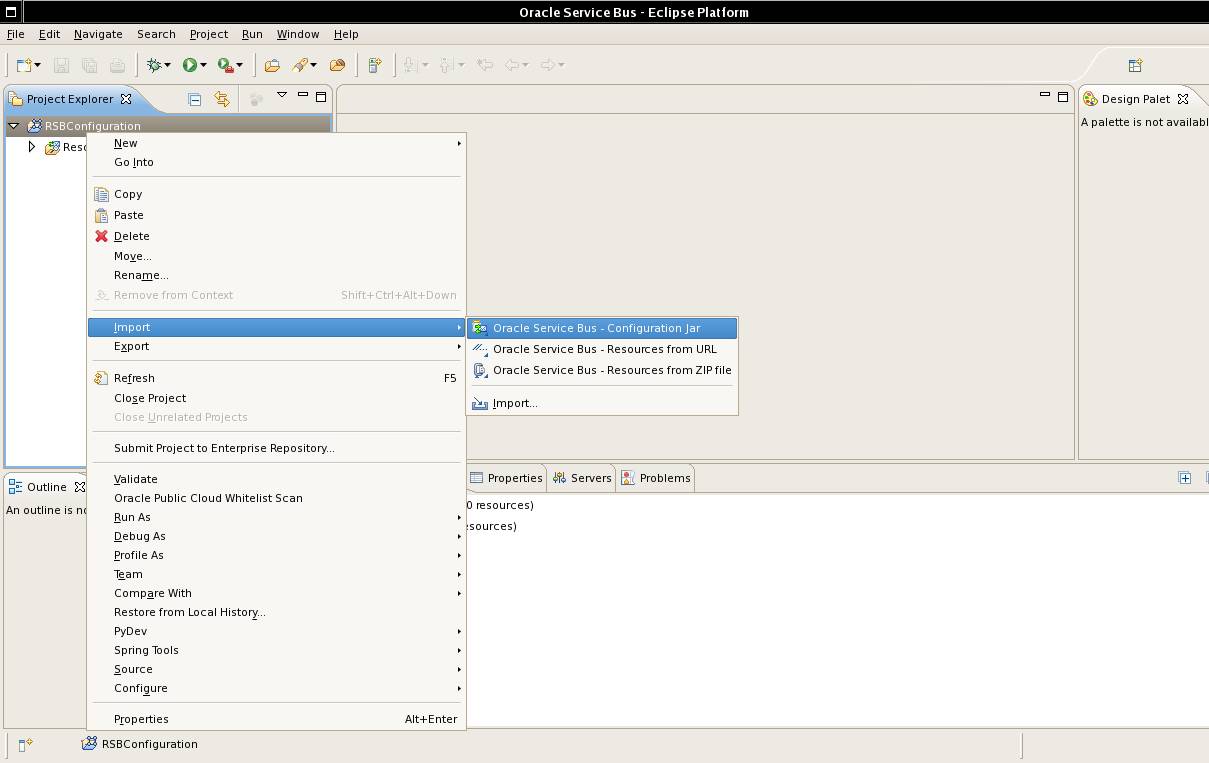Toggle Link with Editor in Project Explorer
The width and height of the screenshot is (1209, 763).
(222, 99)
